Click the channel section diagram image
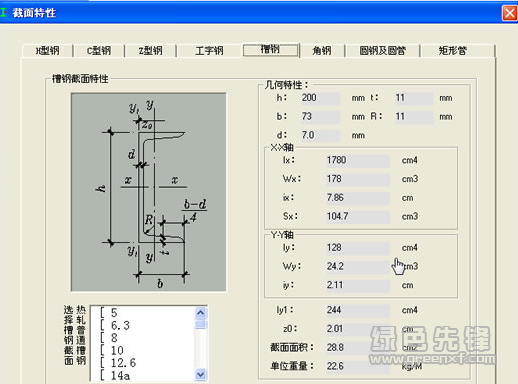Viewport: 518px width, 384px height. click(149, 192)
